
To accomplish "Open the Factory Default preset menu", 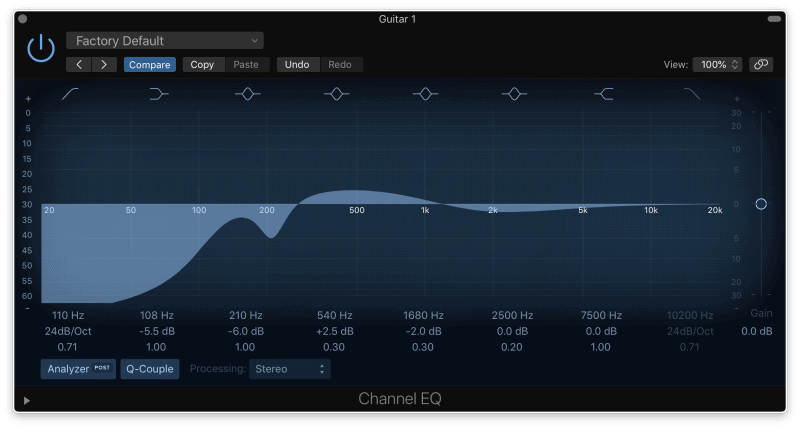I will coord(165,41).
